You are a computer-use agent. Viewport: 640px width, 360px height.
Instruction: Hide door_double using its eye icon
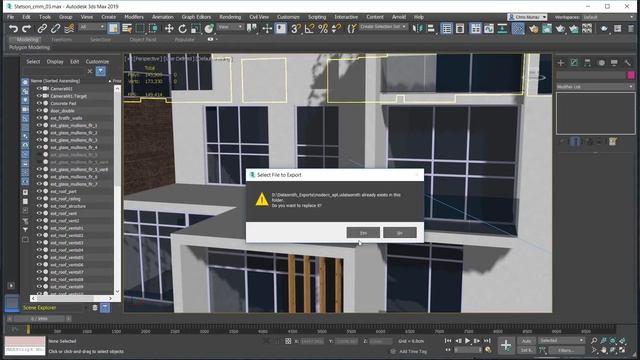pos(40,111)
